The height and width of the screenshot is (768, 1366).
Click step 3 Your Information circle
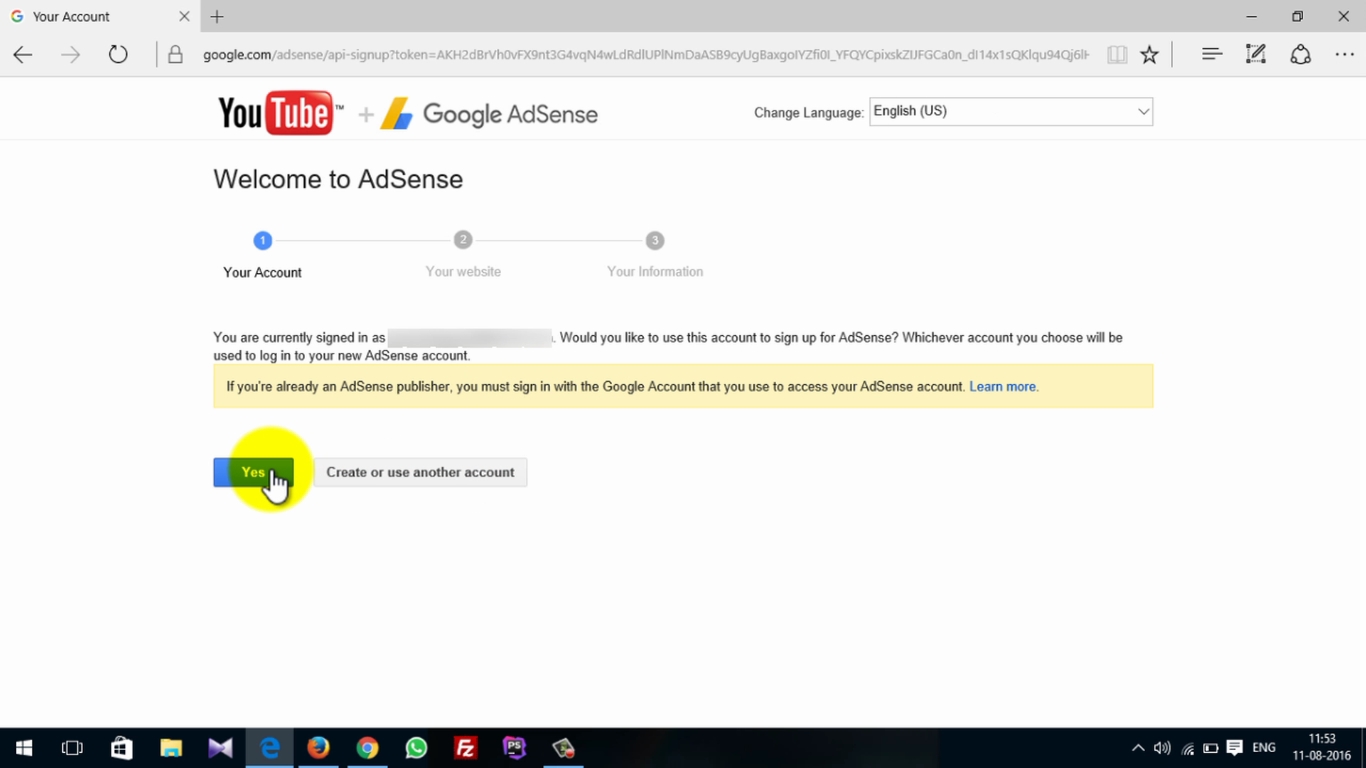[654, 240]
